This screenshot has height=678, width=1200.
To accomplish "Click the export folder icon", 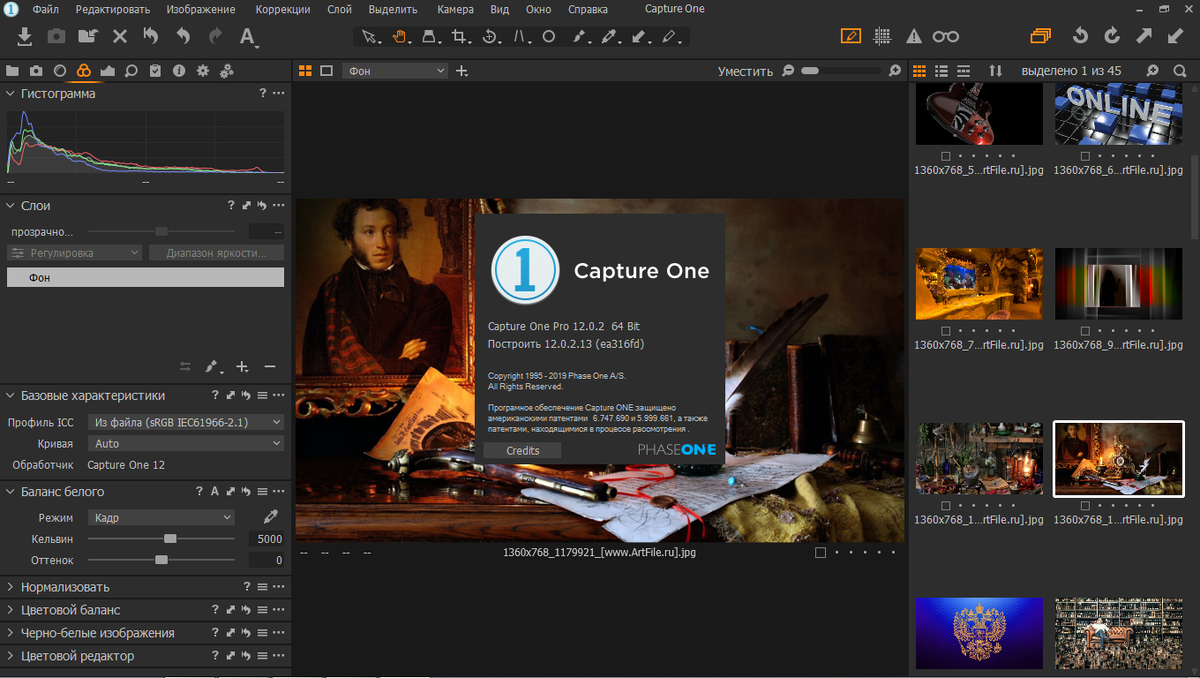I will click(88, 36).
